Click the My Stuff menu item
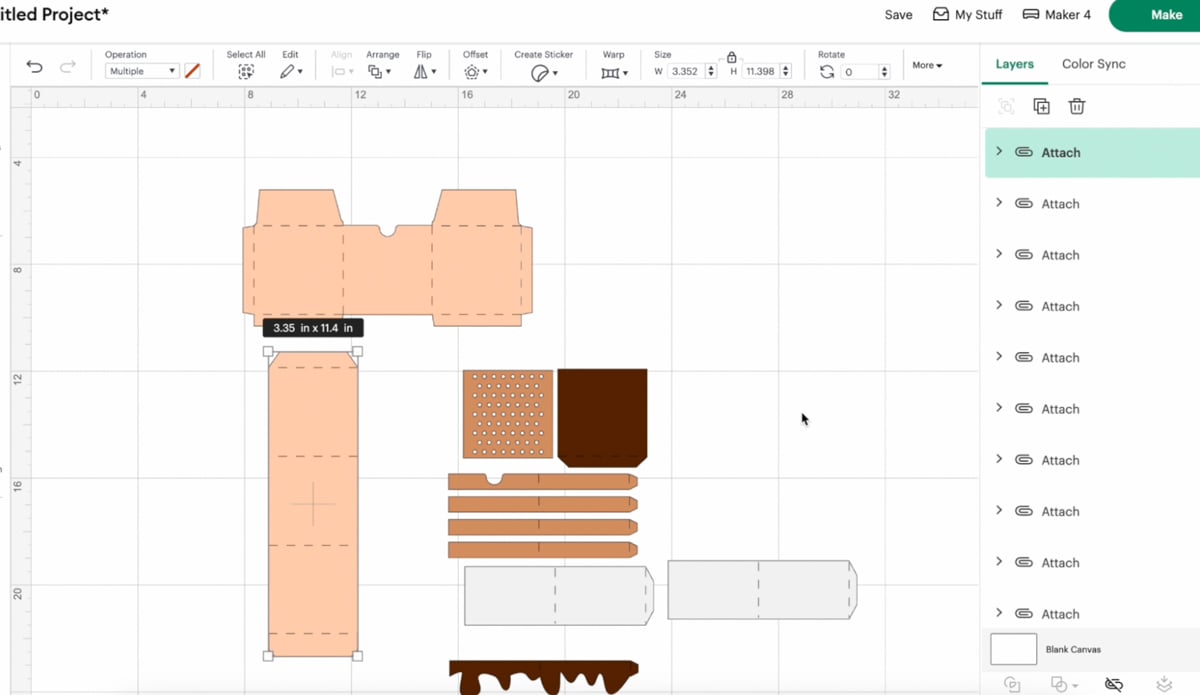The height and width of the screenshot is (695, 1200). tap(967, 14)
